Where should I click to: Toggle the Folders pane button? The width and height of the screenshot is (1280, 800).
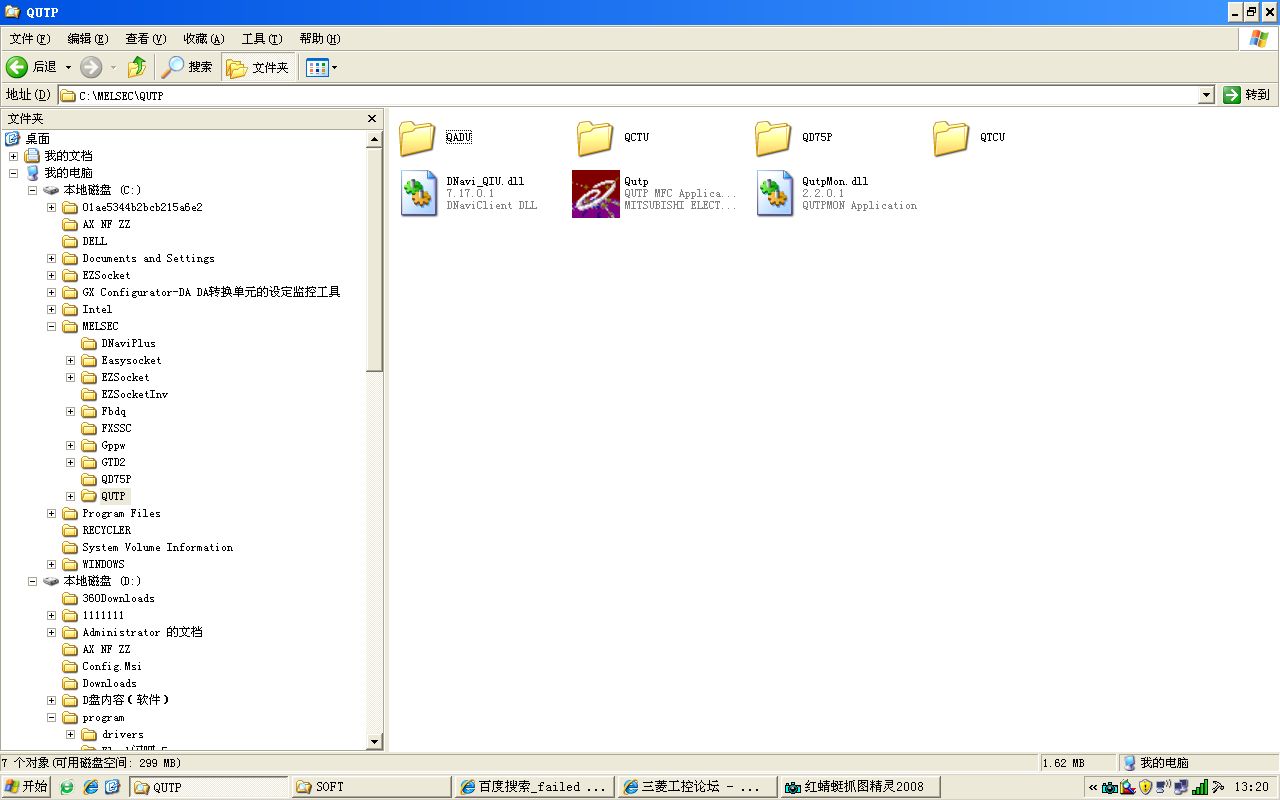258,67
